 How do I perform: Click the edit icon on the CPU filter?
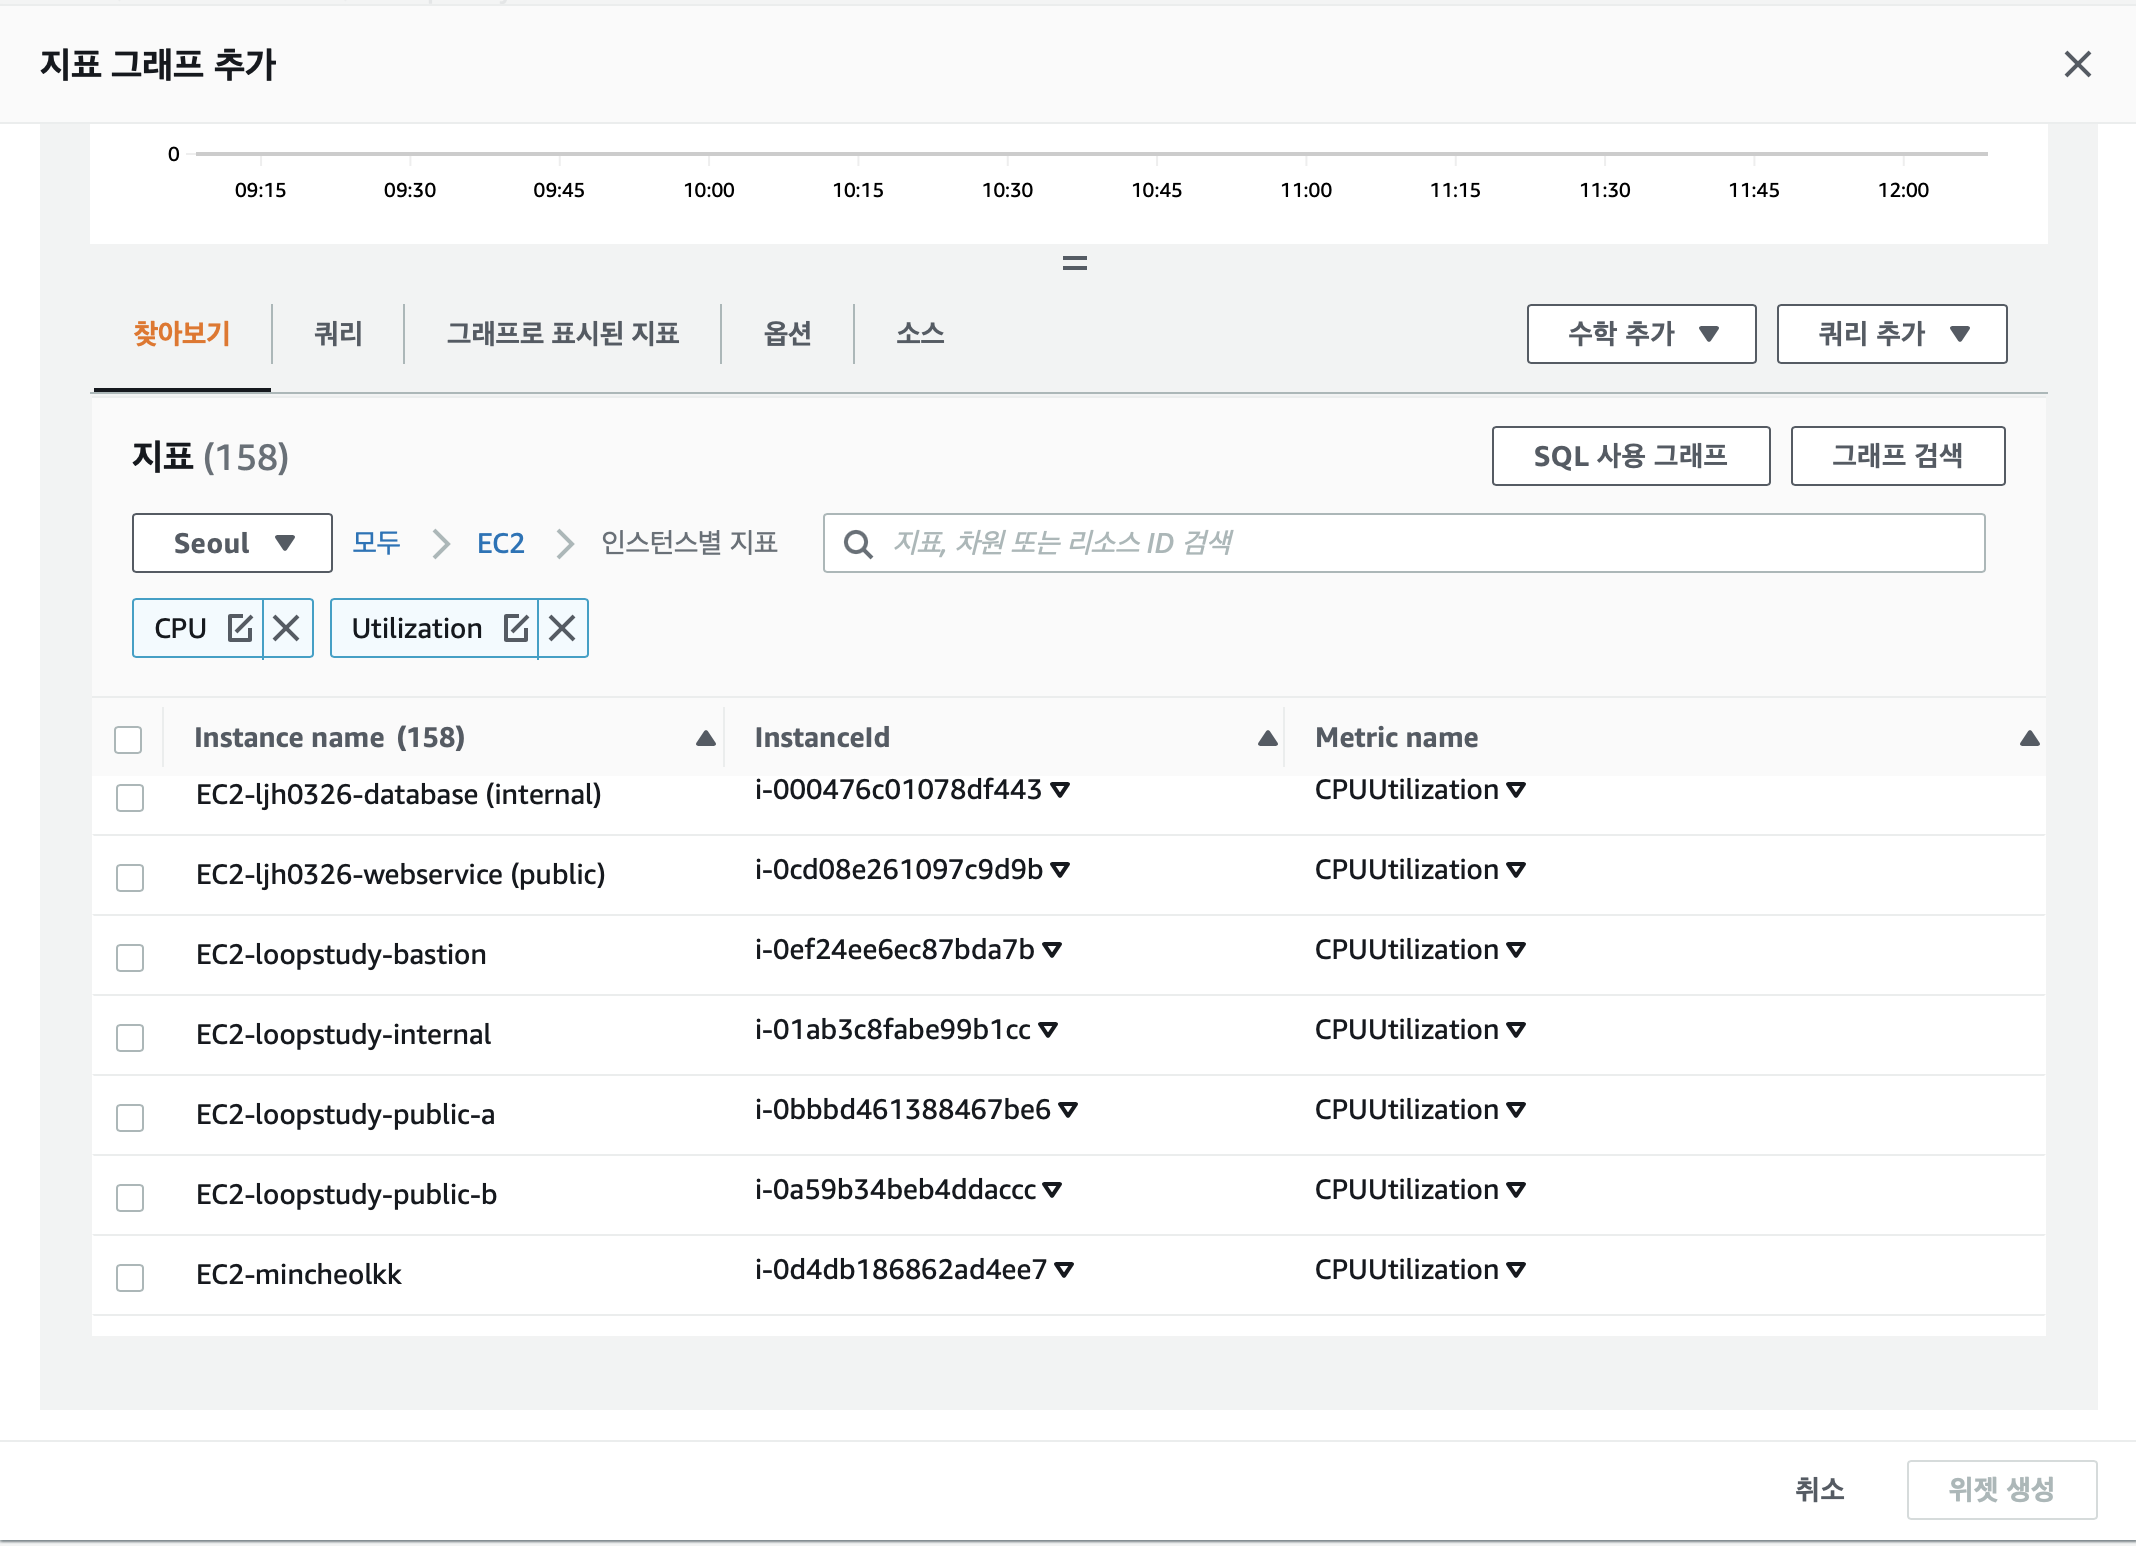(240, 628)
